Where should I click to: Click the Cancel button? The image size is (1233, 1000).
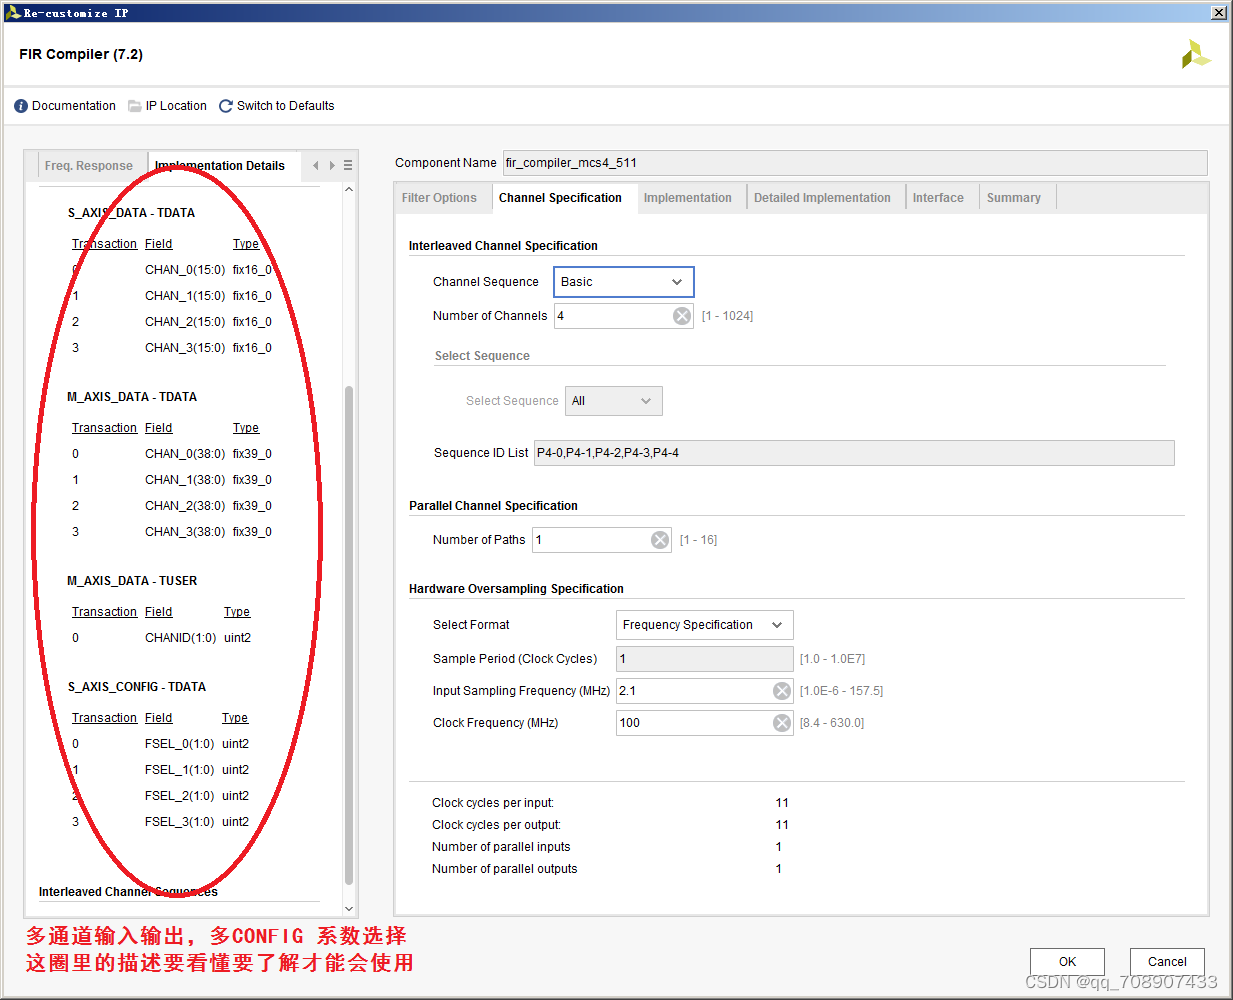(1166, 961)
